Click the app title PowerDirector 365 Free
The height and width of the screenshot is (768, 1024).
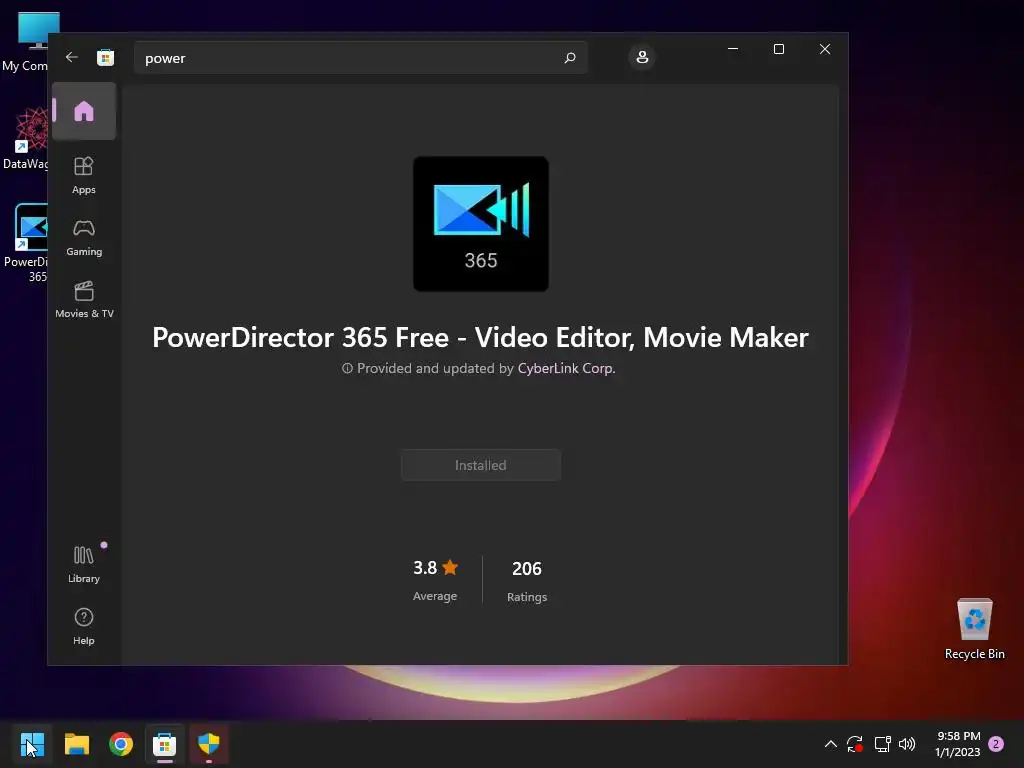[480, 338]
